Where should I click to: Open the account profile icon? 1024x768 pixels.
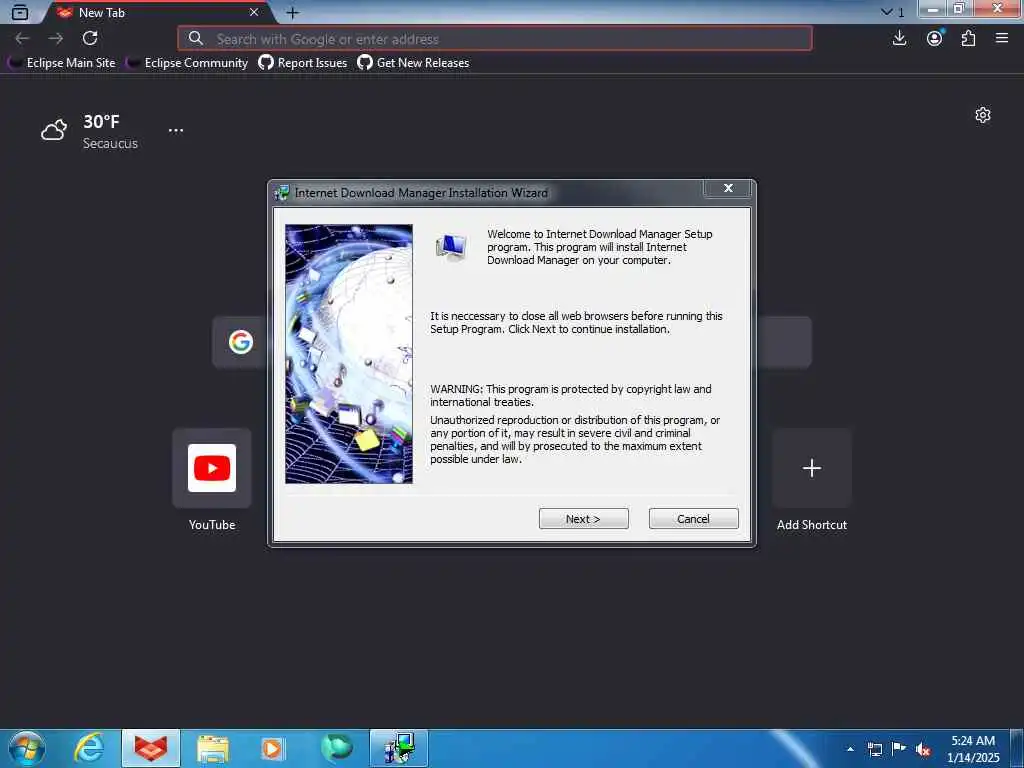click(935, 39)
